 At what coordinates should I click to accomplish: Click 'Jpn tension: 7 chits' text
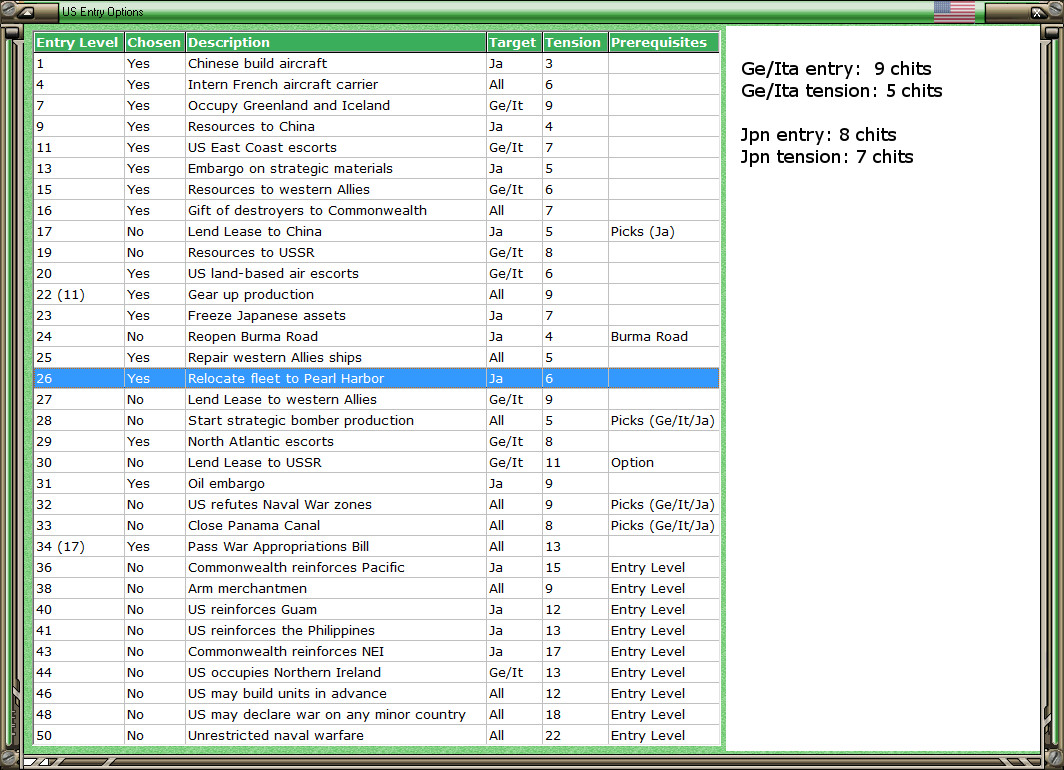[x=826, y=157]
